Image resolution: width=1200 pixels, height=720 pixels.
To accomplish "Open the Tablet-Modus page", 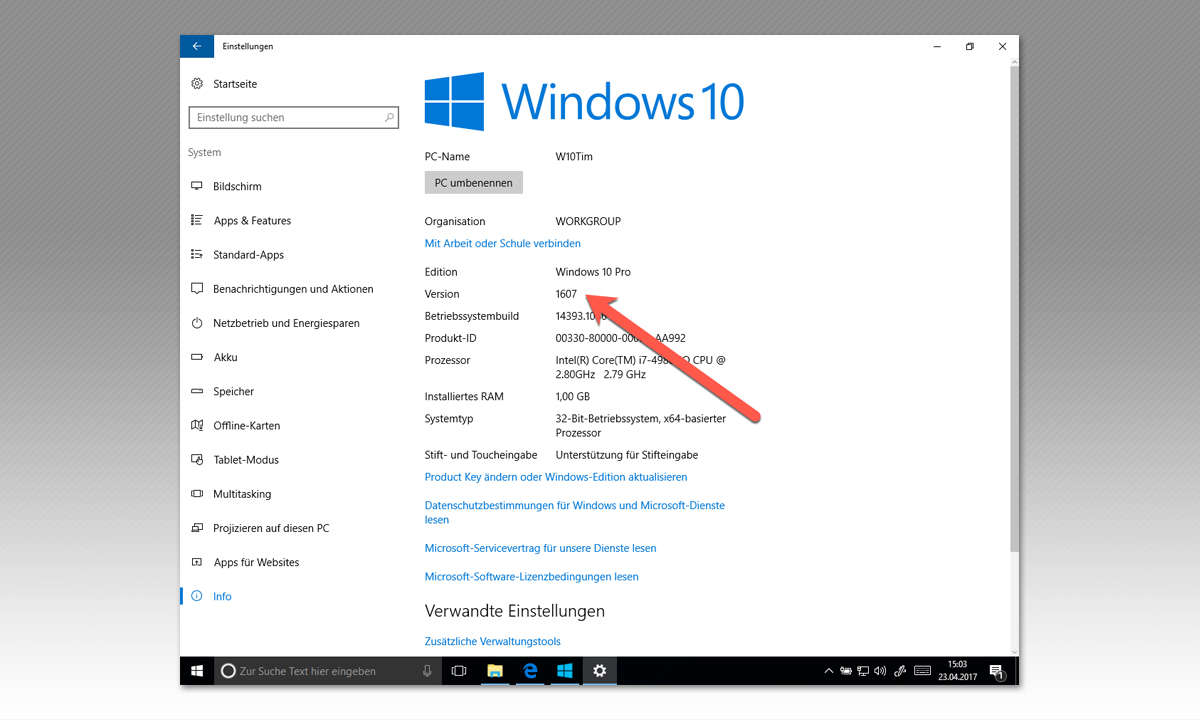I will tap(246, 460).
